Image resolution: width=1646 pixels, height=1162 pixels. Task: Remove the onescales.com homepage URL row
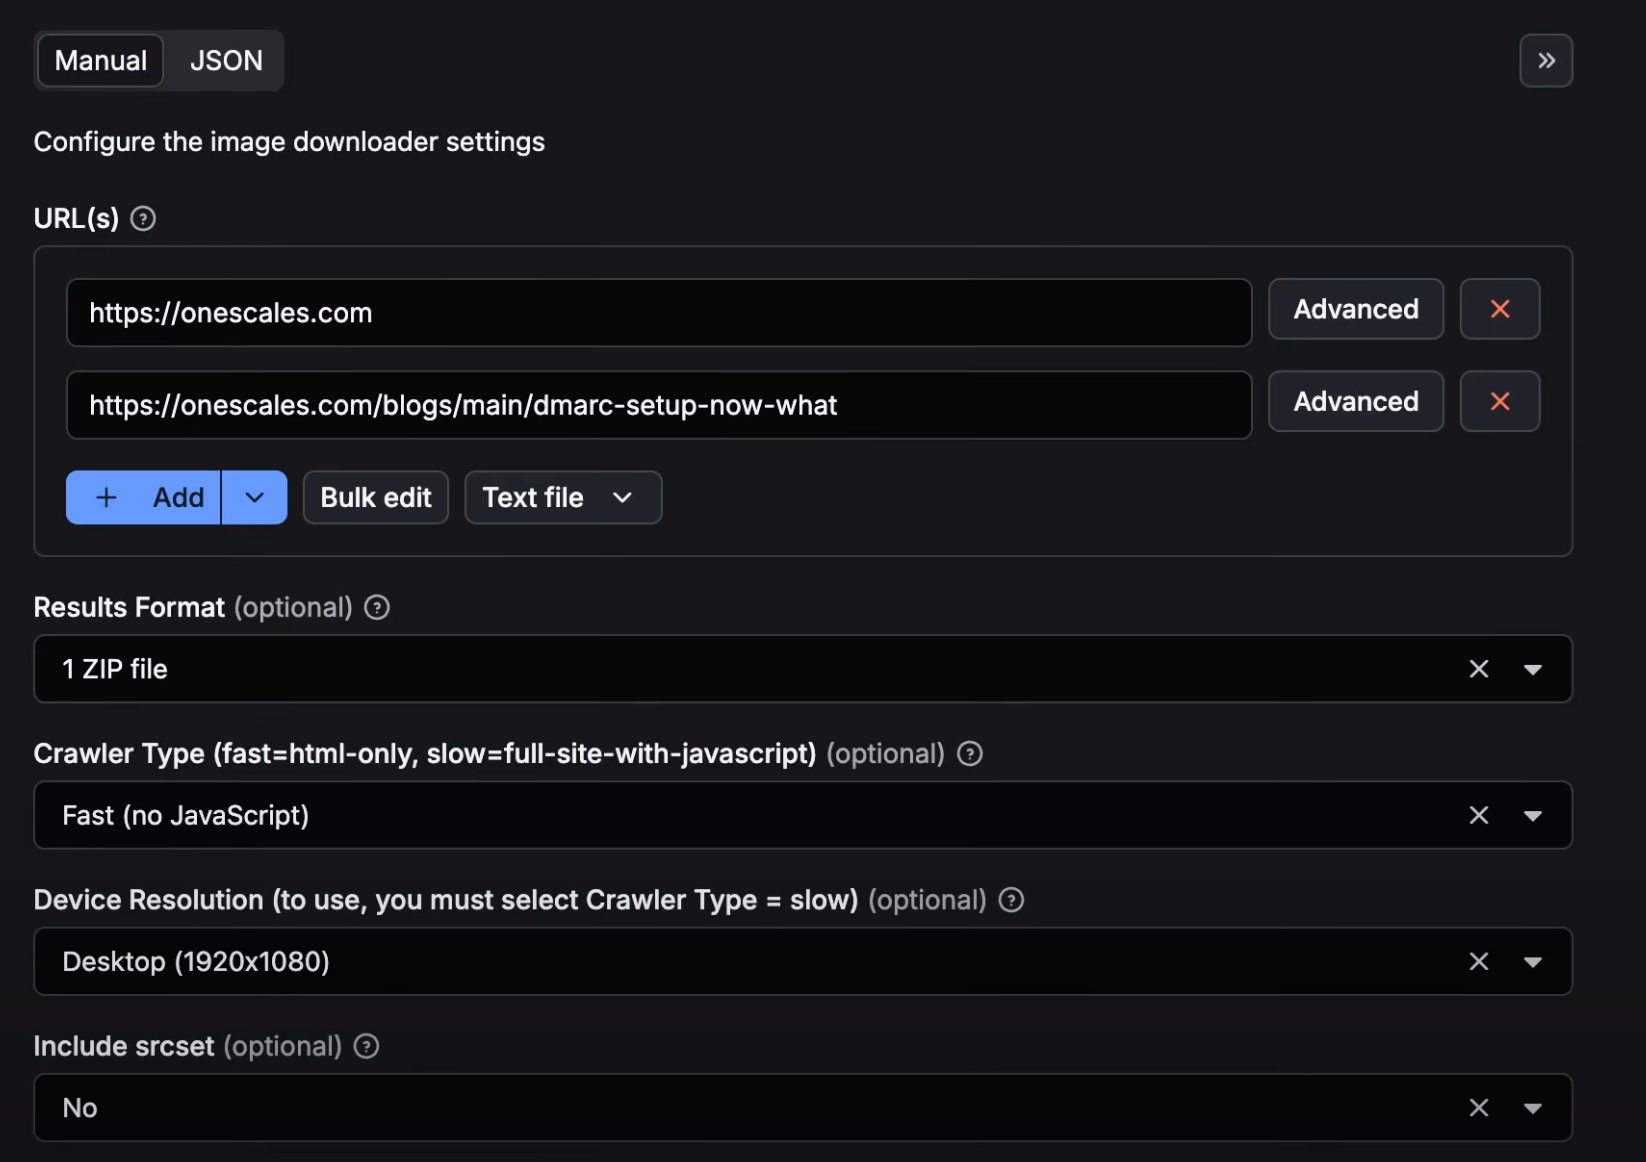point(1499,309)
